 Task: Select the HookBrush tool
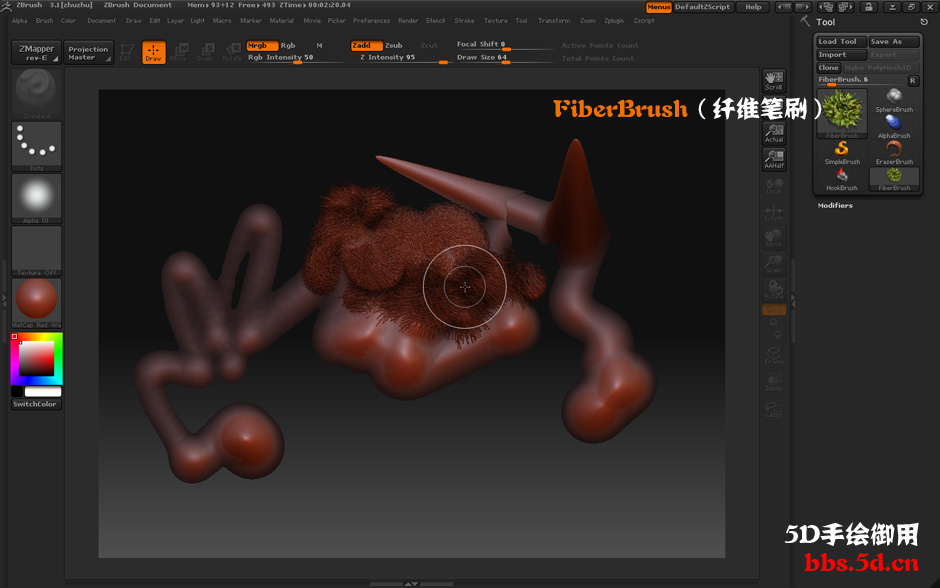[842, 179]
